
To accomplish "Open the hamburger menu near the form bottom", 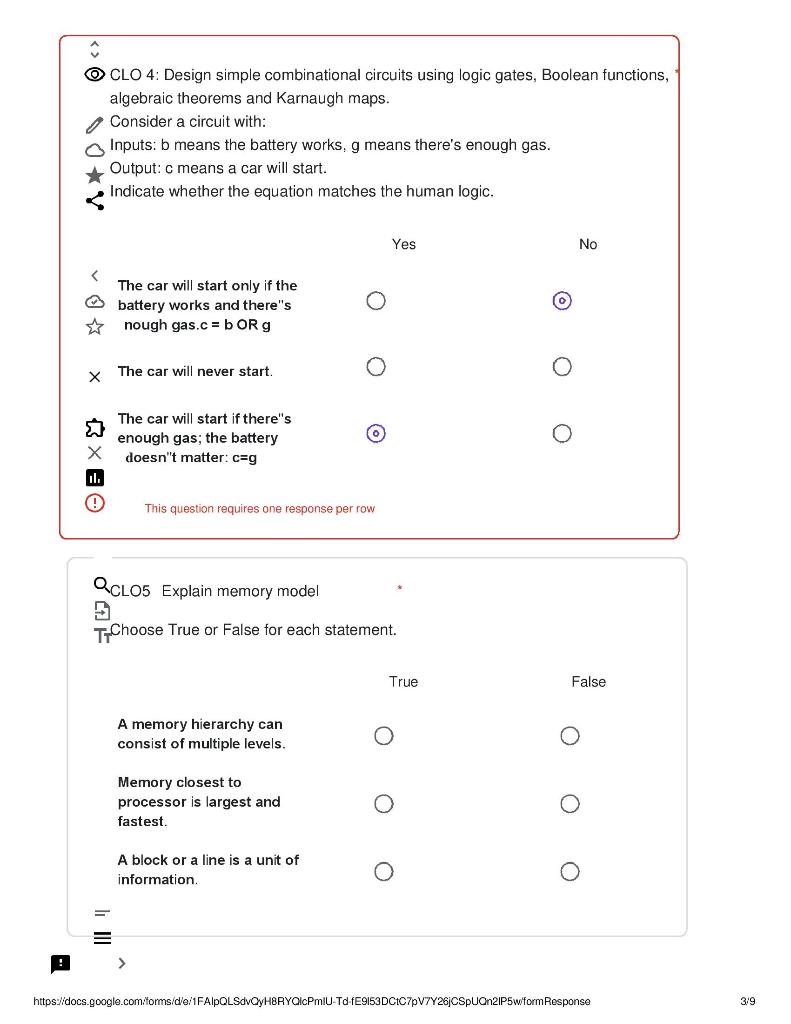I will [102, 938].
